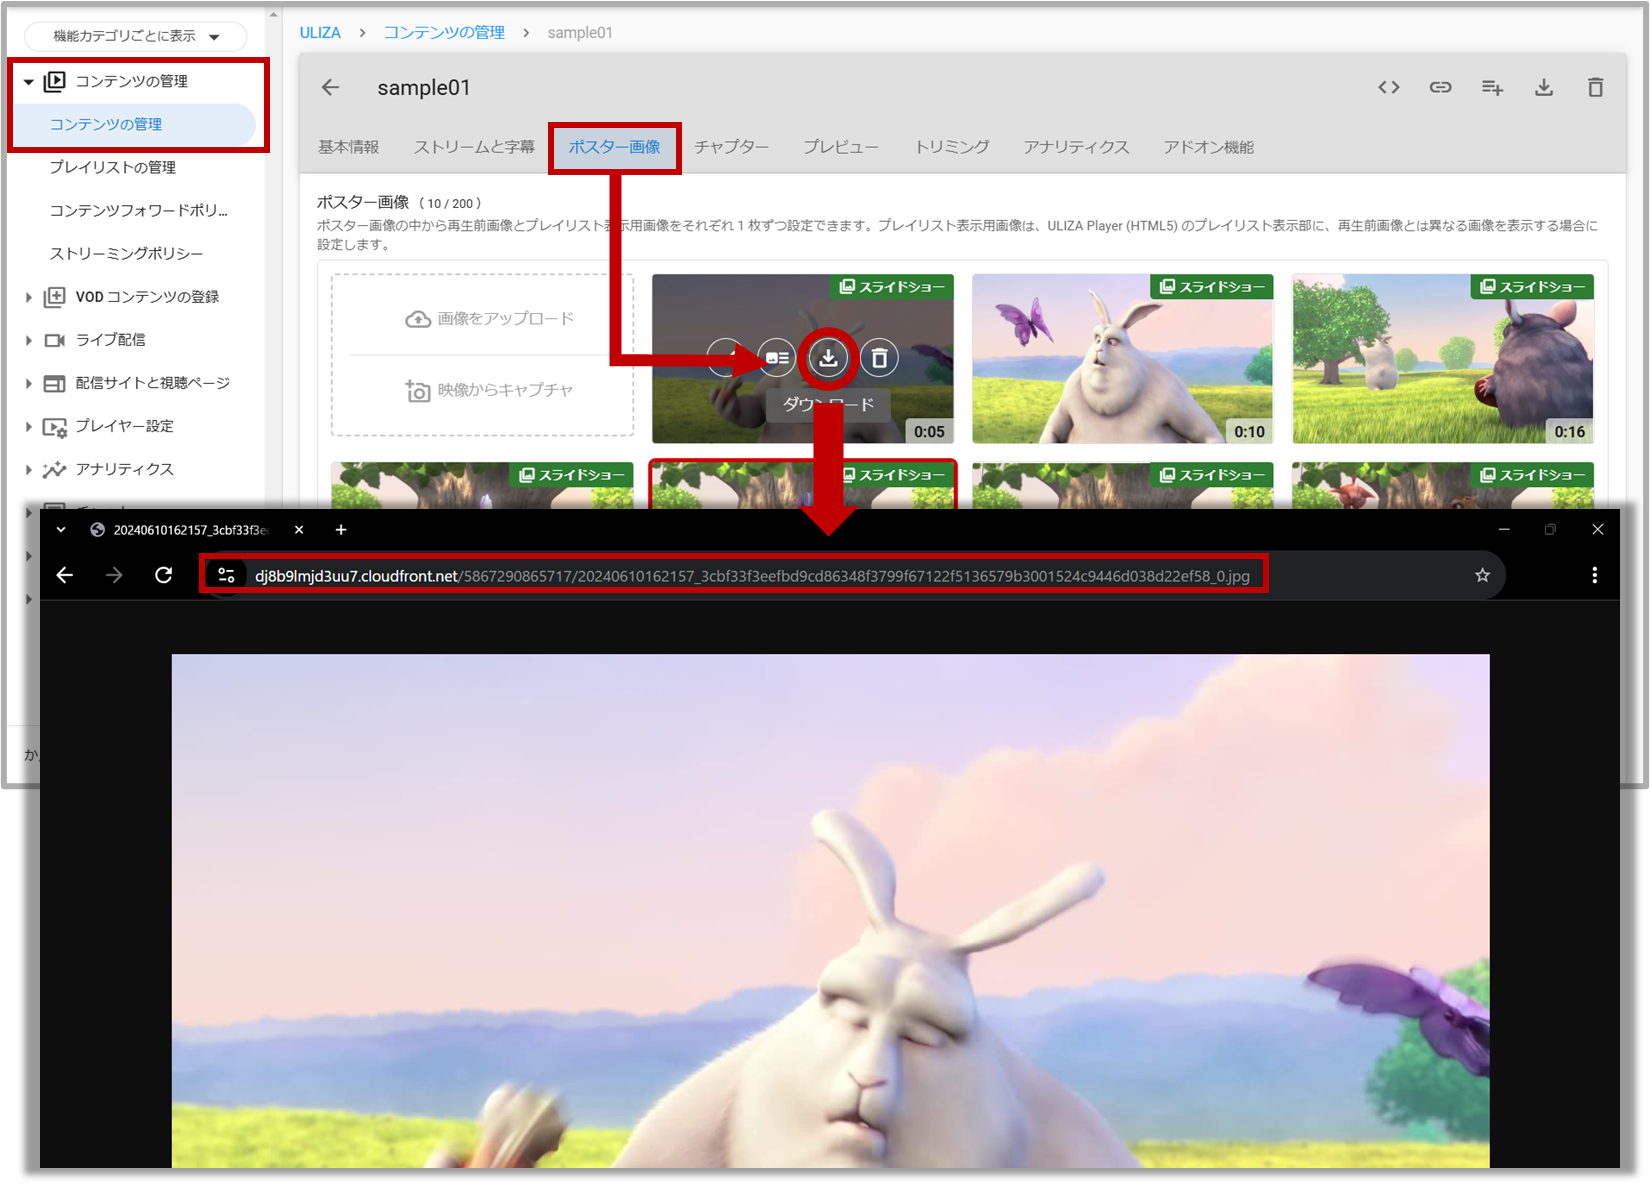Open ストリーミングポリシー in sidebar
The height and width of the screenshot is (1186, 1650).
click(x=127, y=253)
